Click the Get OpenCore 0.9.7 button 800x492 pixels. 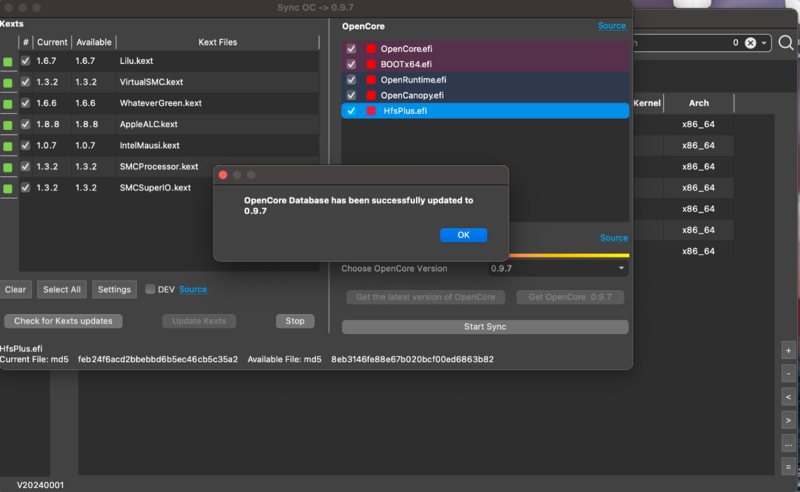click(x=570, y=297)
